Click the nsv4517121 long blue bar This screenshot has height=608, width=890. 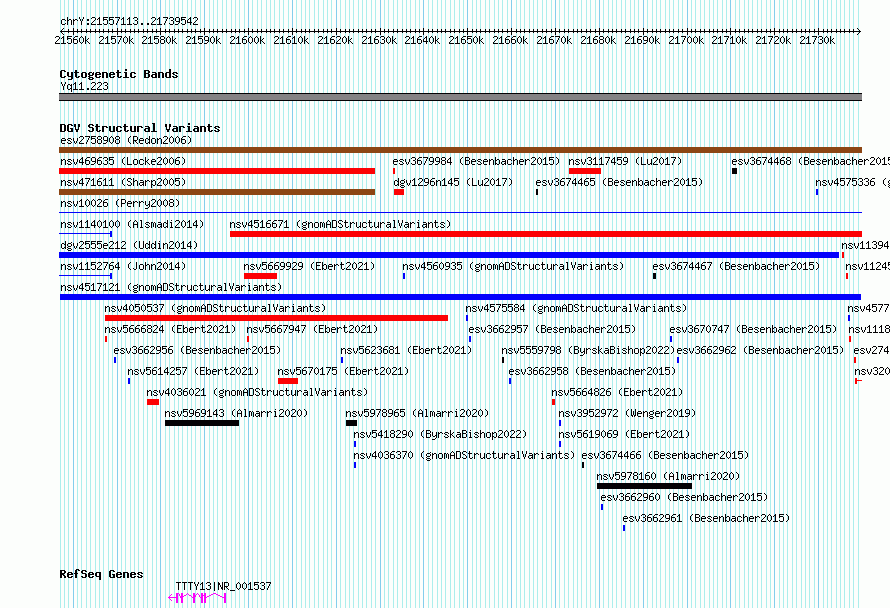[460, 297]
